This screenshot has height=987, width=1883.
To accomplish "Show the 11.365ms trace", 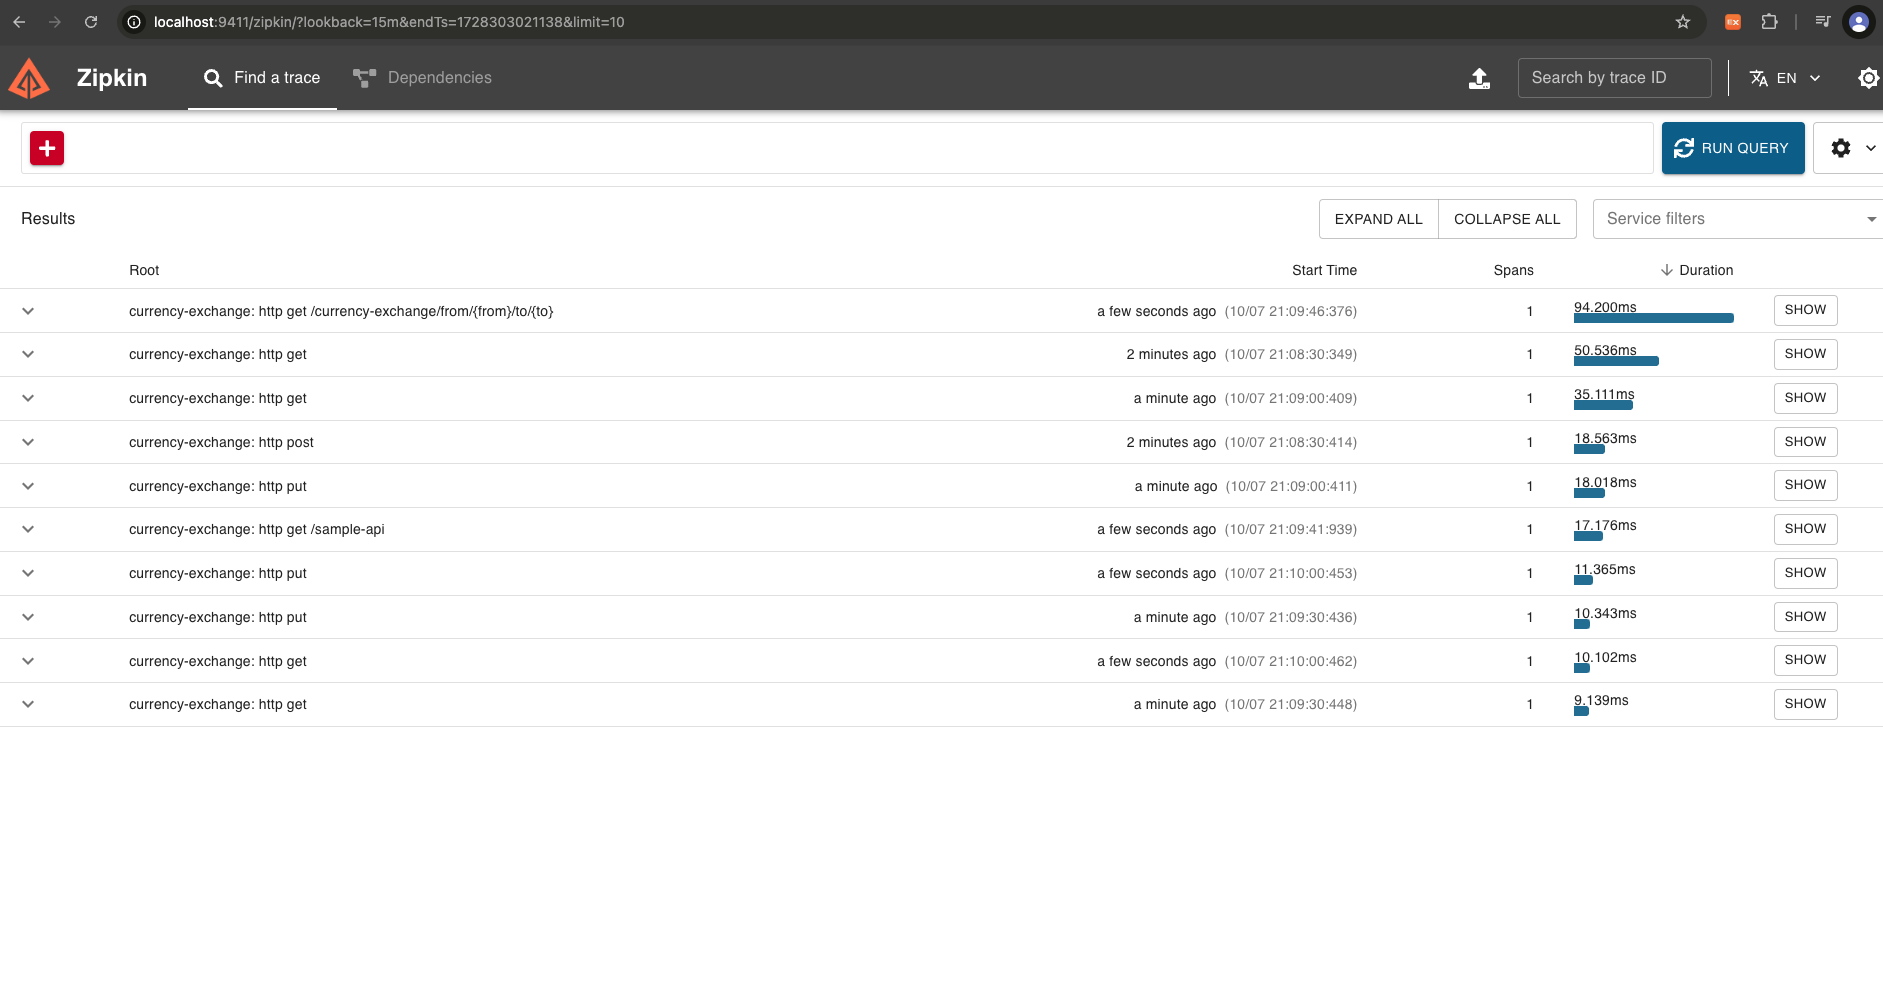I will coord(1805,573).
